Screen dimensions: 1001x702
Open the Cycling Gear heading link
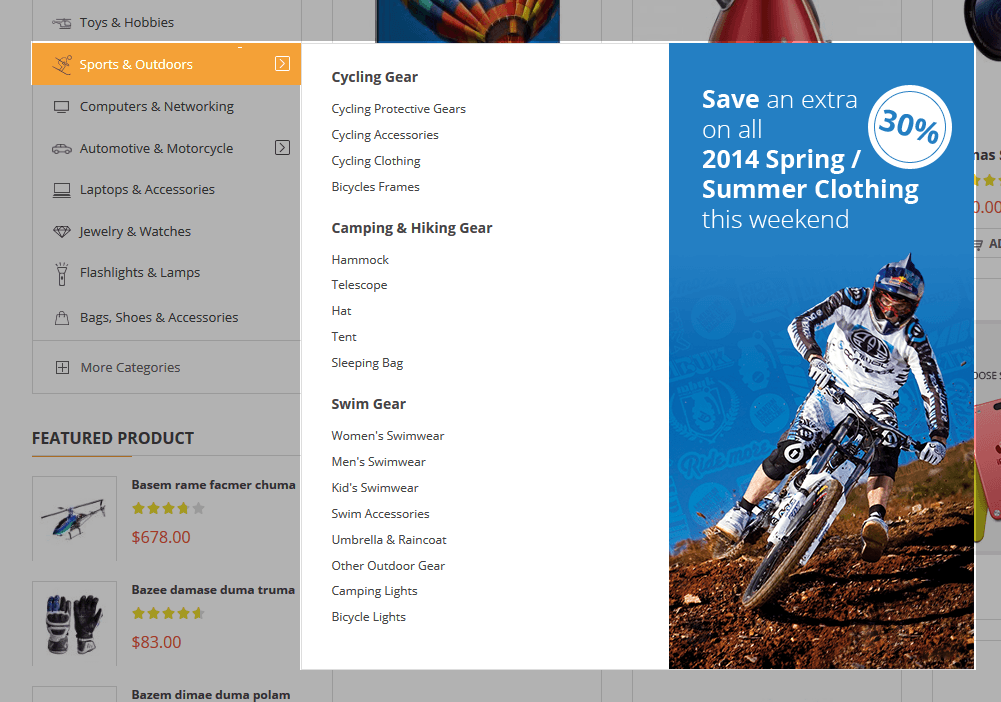(374, 77)
